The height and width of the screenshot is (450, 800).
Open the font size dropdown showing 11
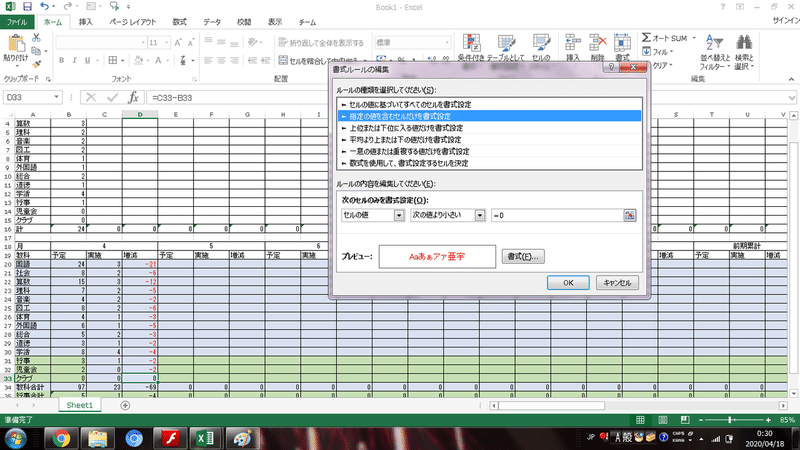coord(166,42)
